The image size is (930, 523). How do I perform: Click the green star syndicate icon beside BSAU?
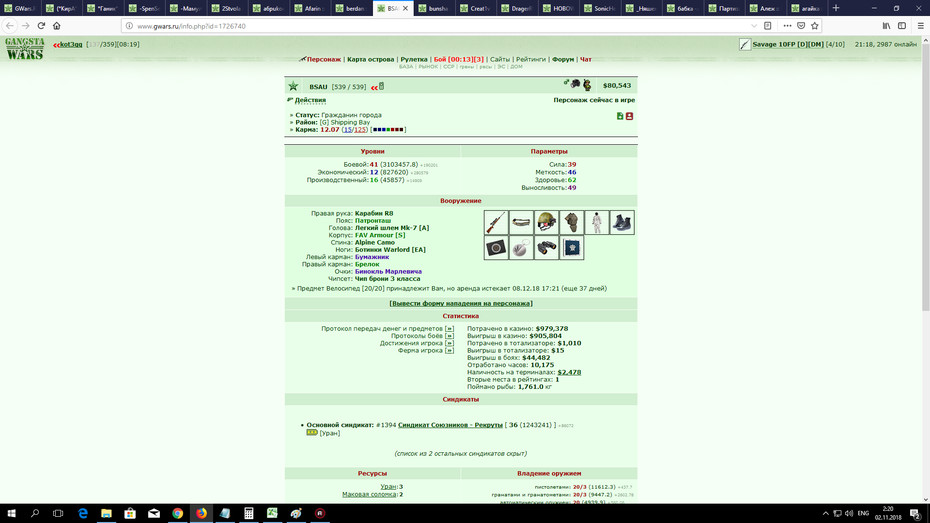point(294,87)
